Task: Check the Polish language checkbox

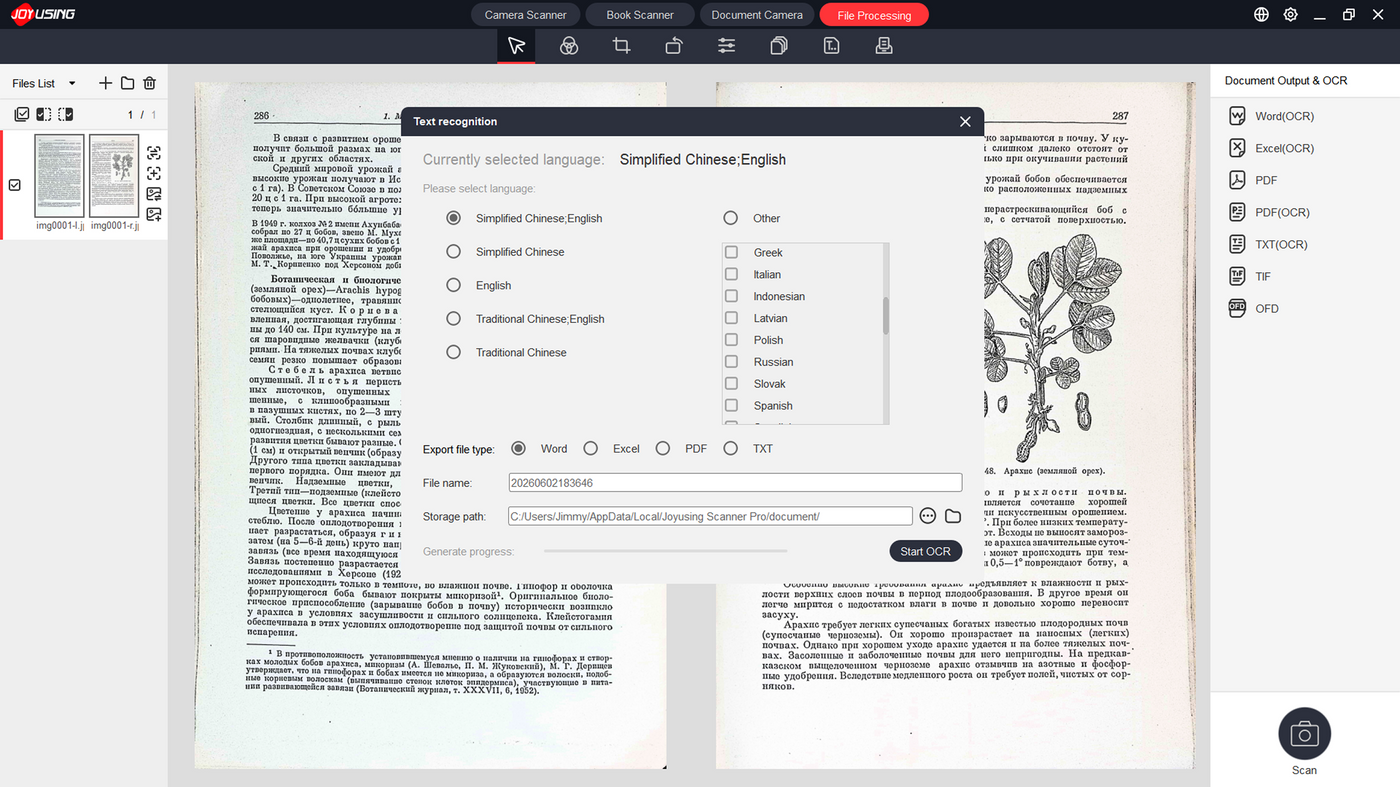Action: pos(731,340)
